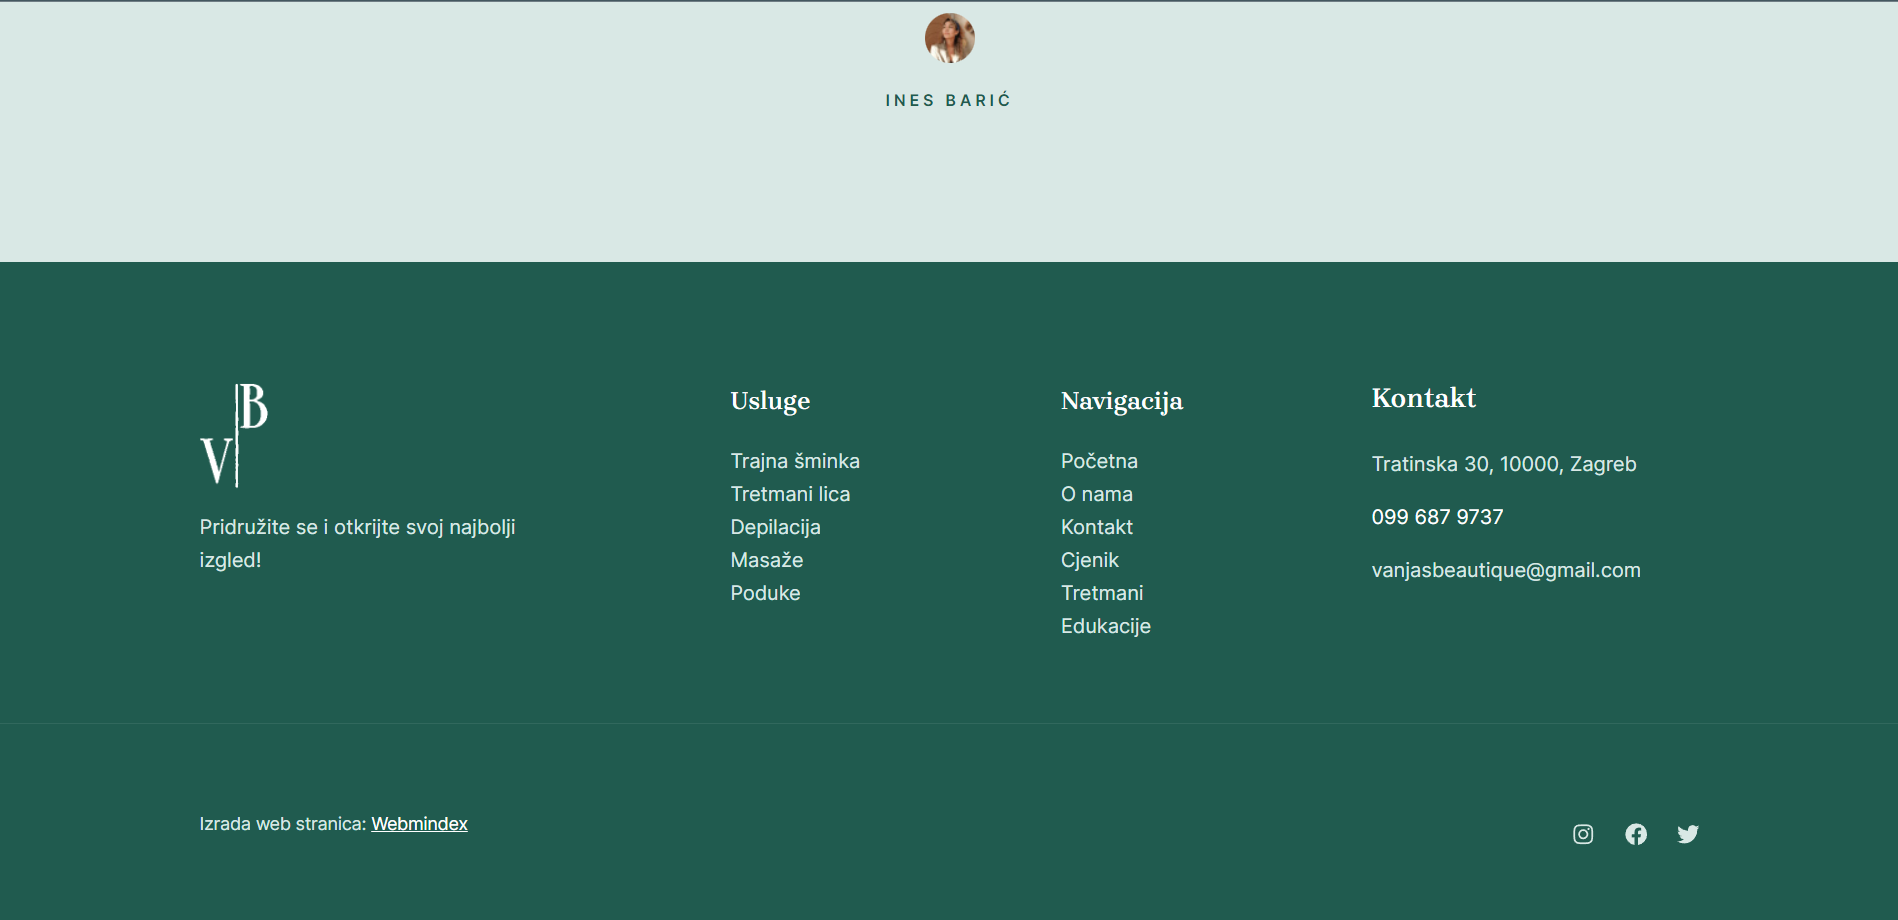This screenshot has width=1898, height=920.
Task: Go to Kontakt in Navigacija
Action: click(x=1096, y=527)
